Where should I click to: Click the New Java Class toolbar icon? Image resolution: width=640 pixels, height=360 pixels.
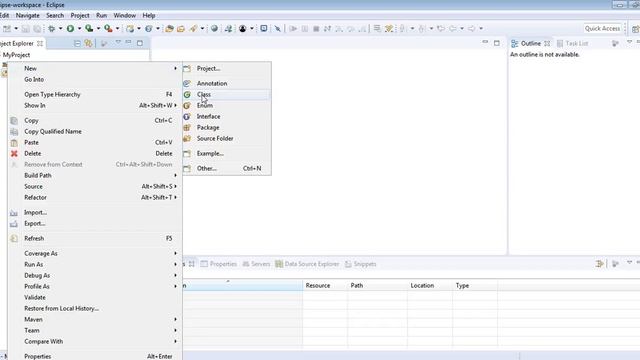pyautogui.click(x=149, y=29)
